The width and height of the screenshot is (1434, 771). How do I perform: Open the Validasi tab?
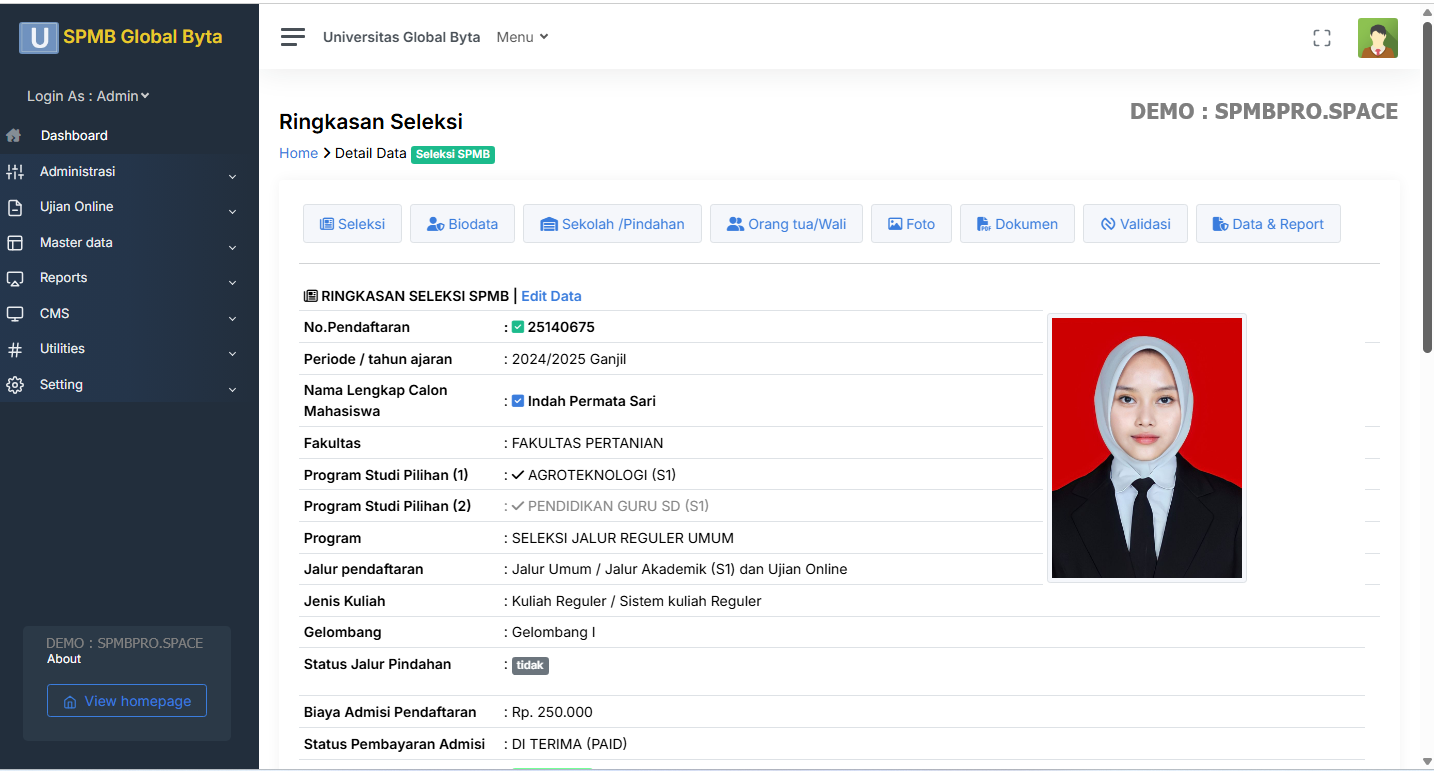coord(1135,224)
